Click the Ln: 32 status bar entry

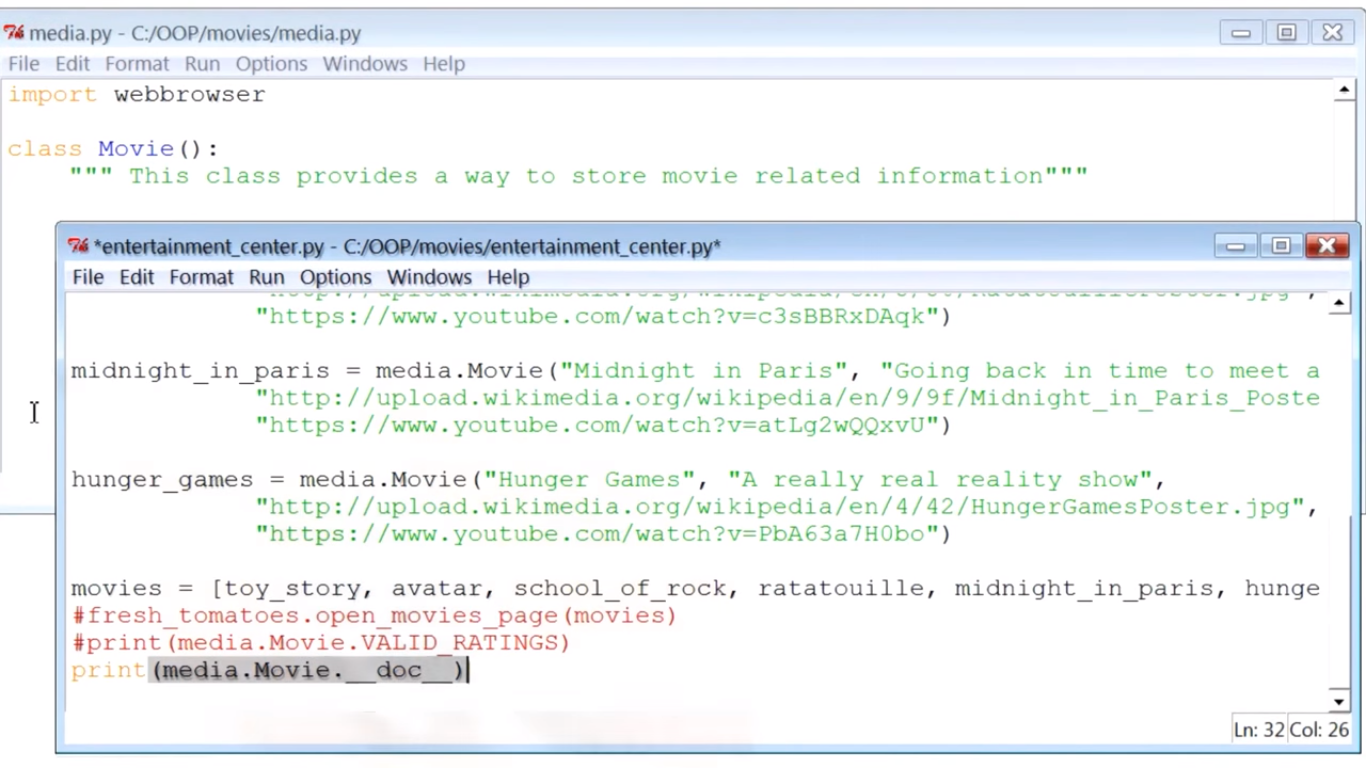(x=1259, y=730)
